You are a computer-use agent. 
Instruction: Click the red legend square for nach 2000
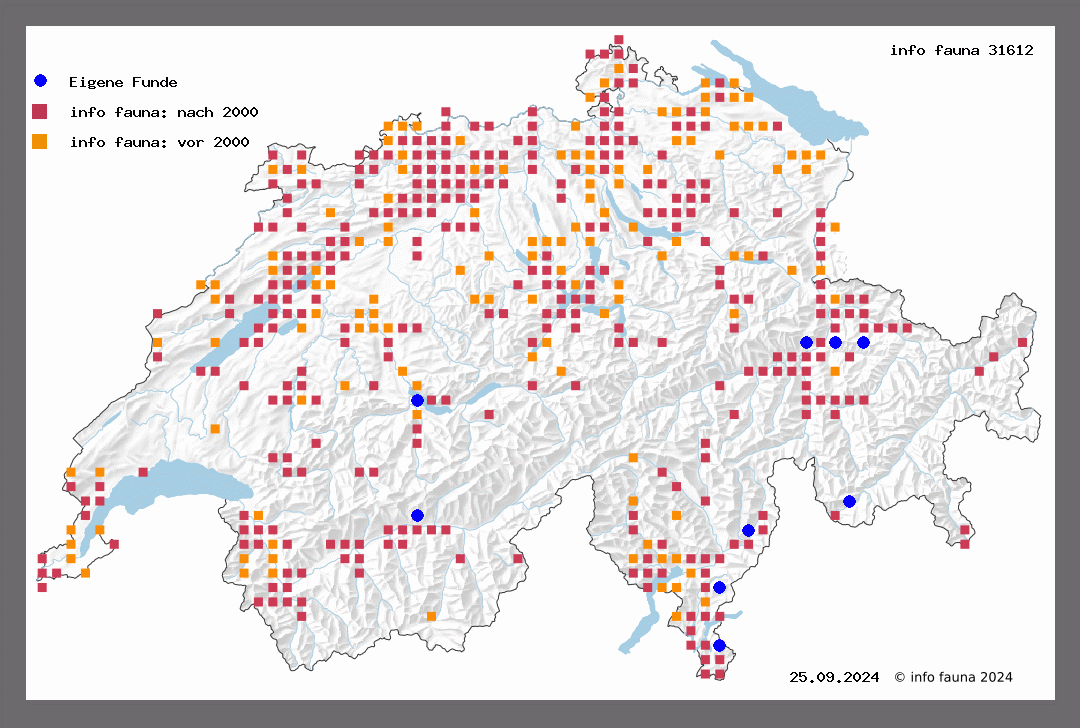(40, 111)
